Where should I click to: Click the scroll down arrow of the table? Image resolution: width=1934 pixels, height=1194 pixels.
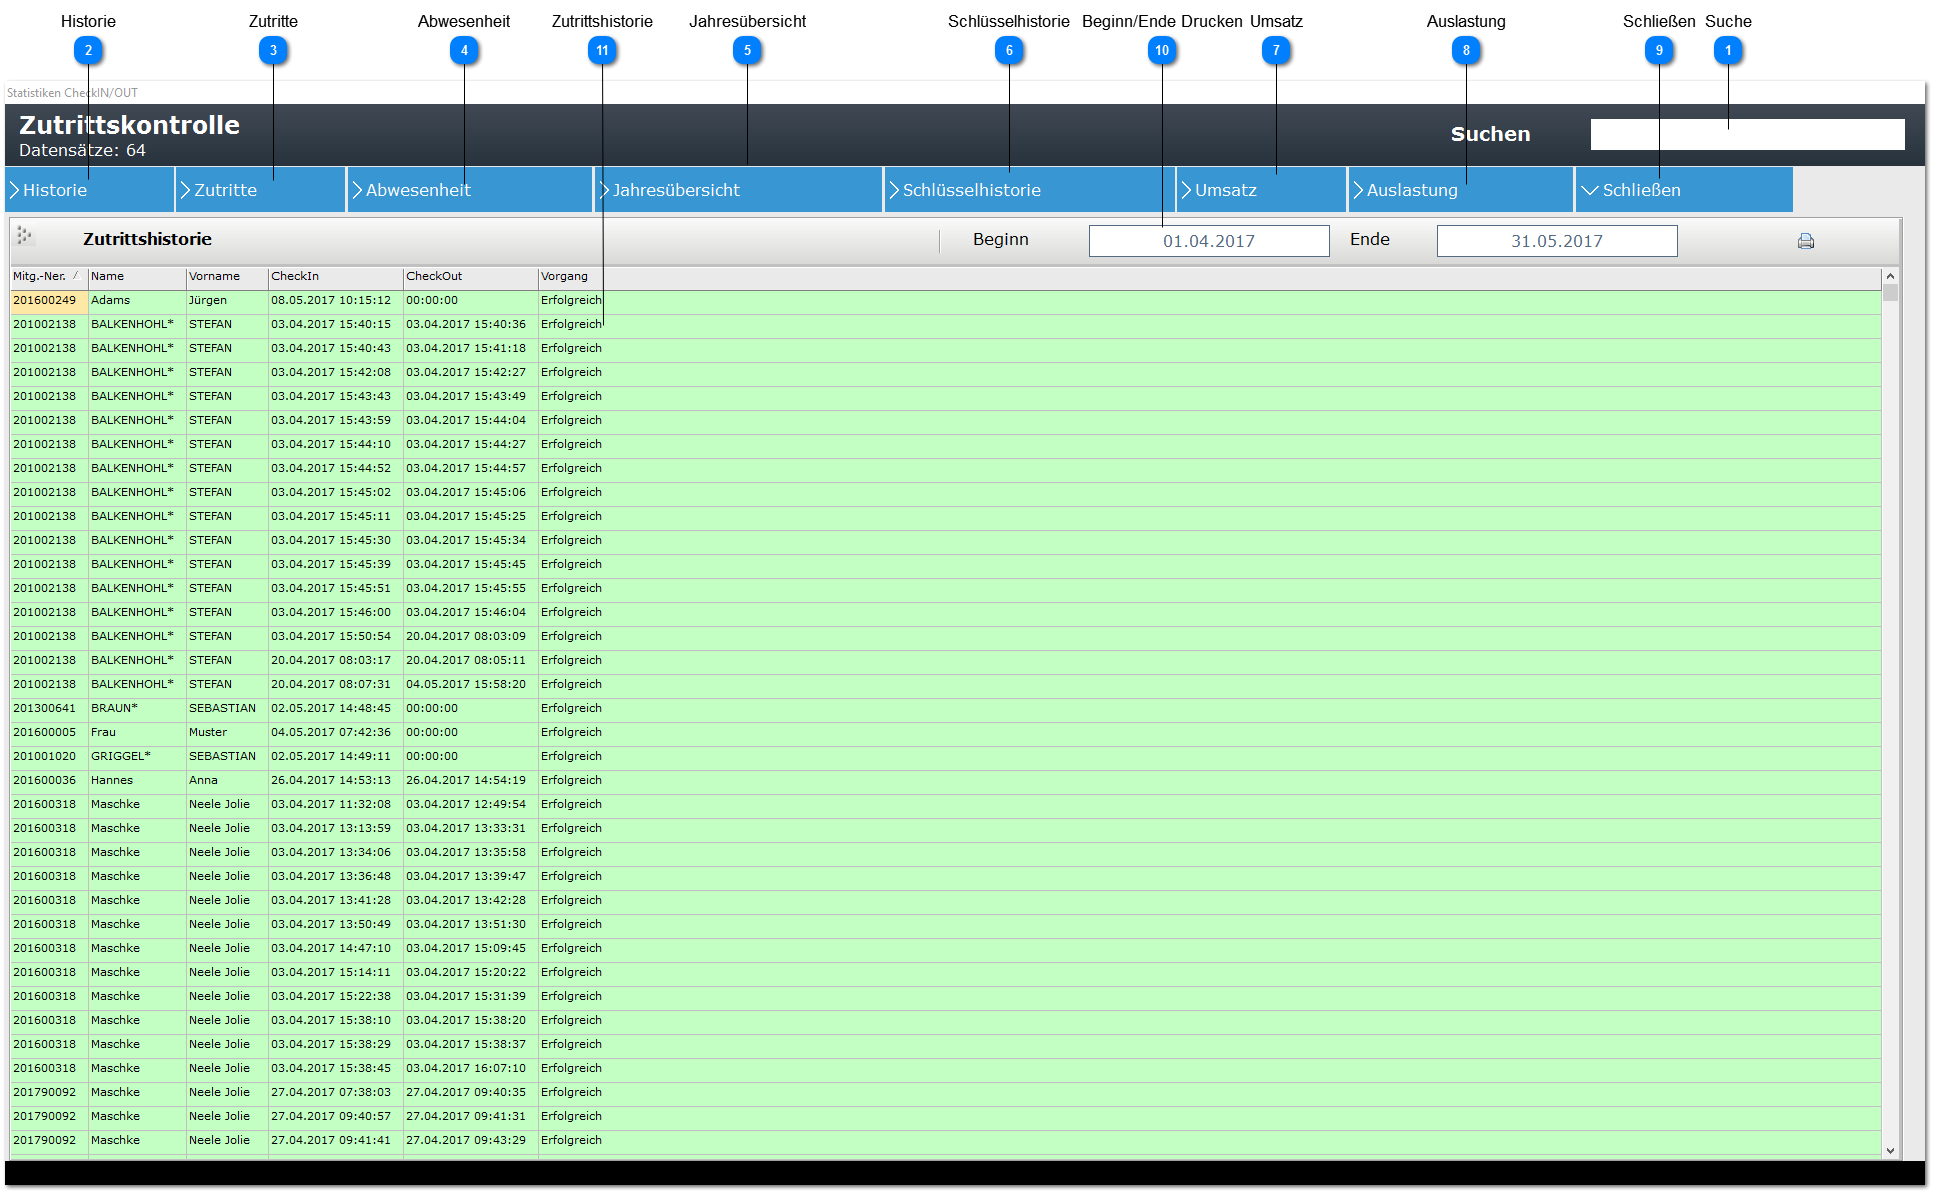1890,1151
